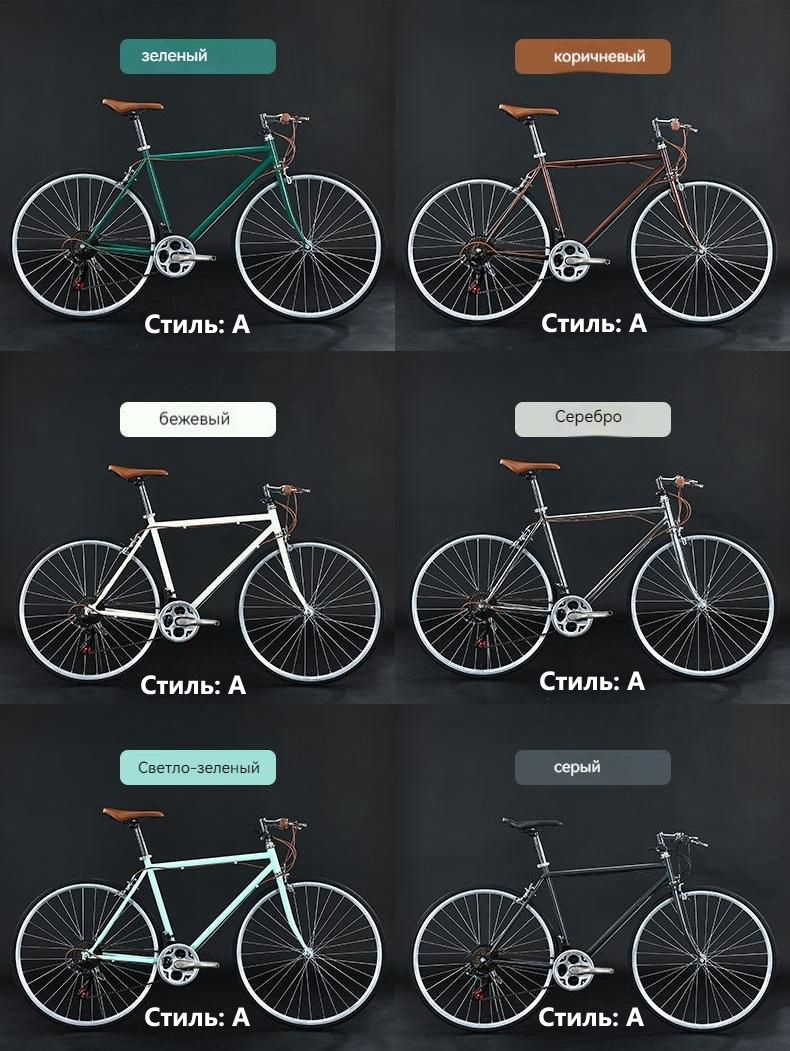Click Стиль: A under light green bicycle
790x1051 pixels.
tap(197, 1017)
